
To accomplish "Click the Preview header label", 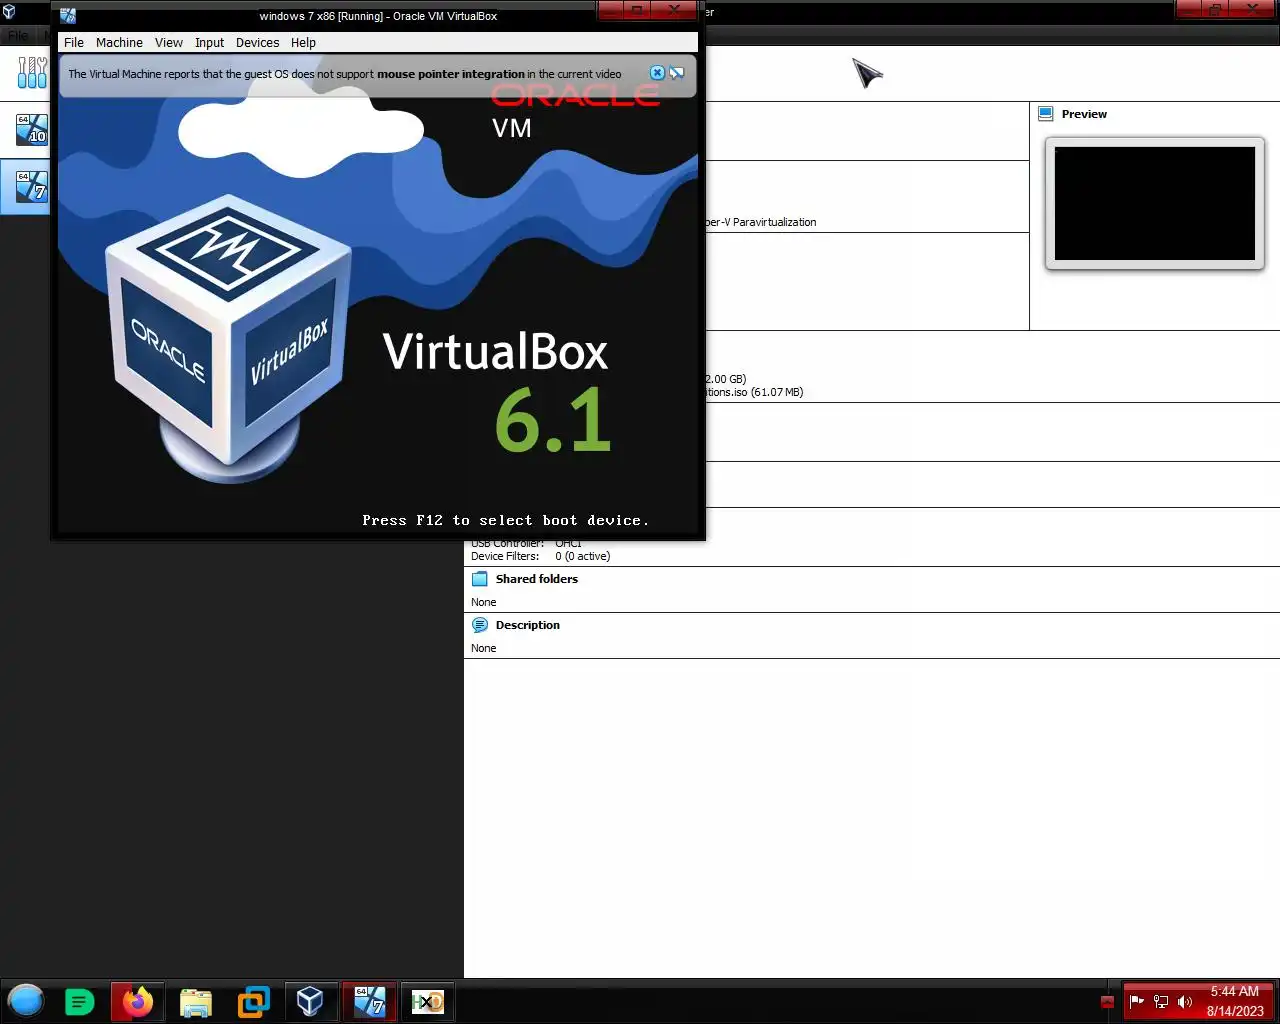I will (1084, 114).
